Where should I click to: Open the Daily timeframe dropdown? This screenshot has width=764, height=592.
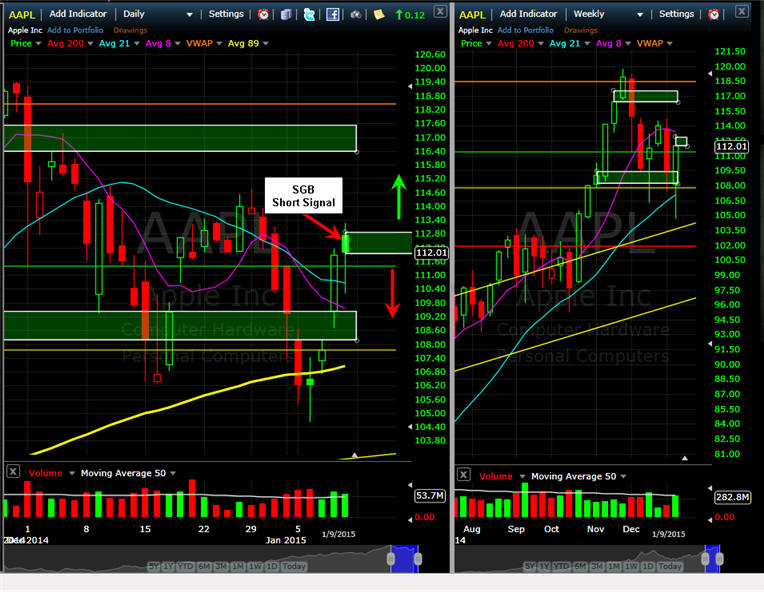coord(190,15)
